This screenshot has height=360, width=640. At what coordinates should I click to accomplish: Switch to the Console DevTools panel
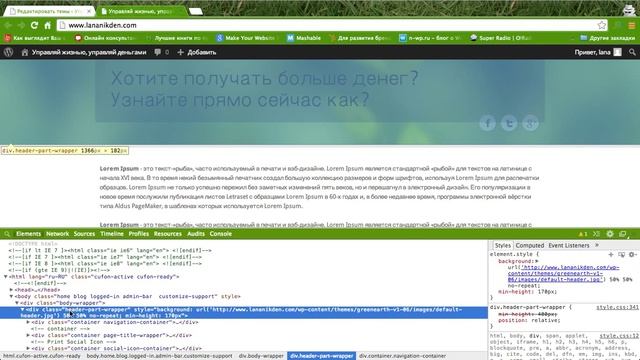click(220, 234)
